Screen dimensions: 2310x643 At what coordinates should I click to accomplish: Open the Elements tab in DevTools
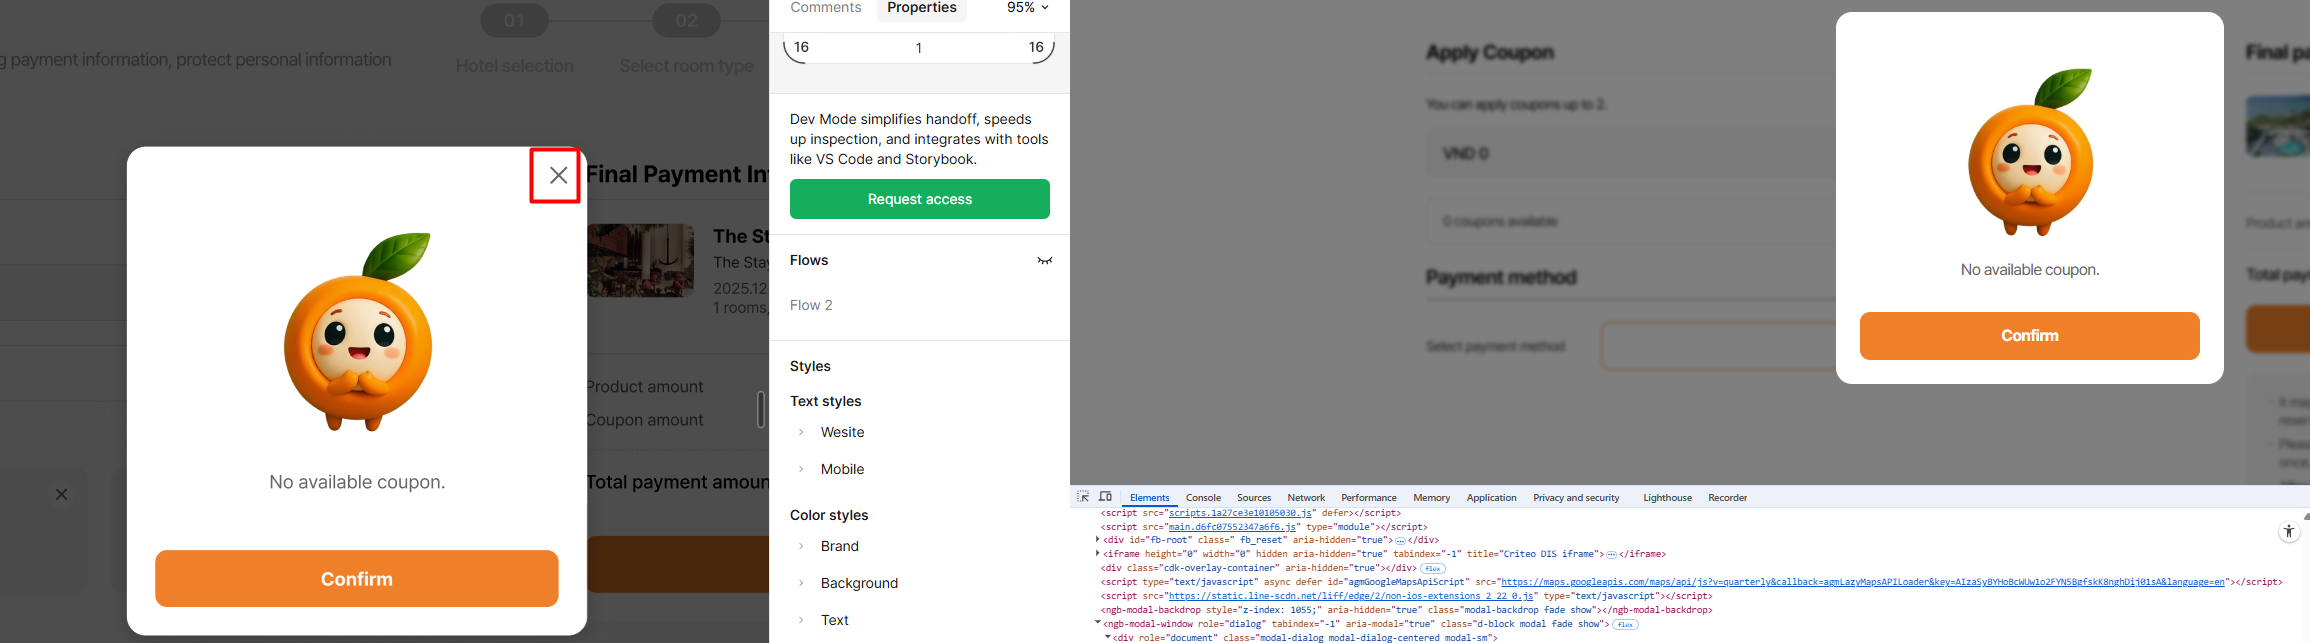click(x=1149, y=498)
